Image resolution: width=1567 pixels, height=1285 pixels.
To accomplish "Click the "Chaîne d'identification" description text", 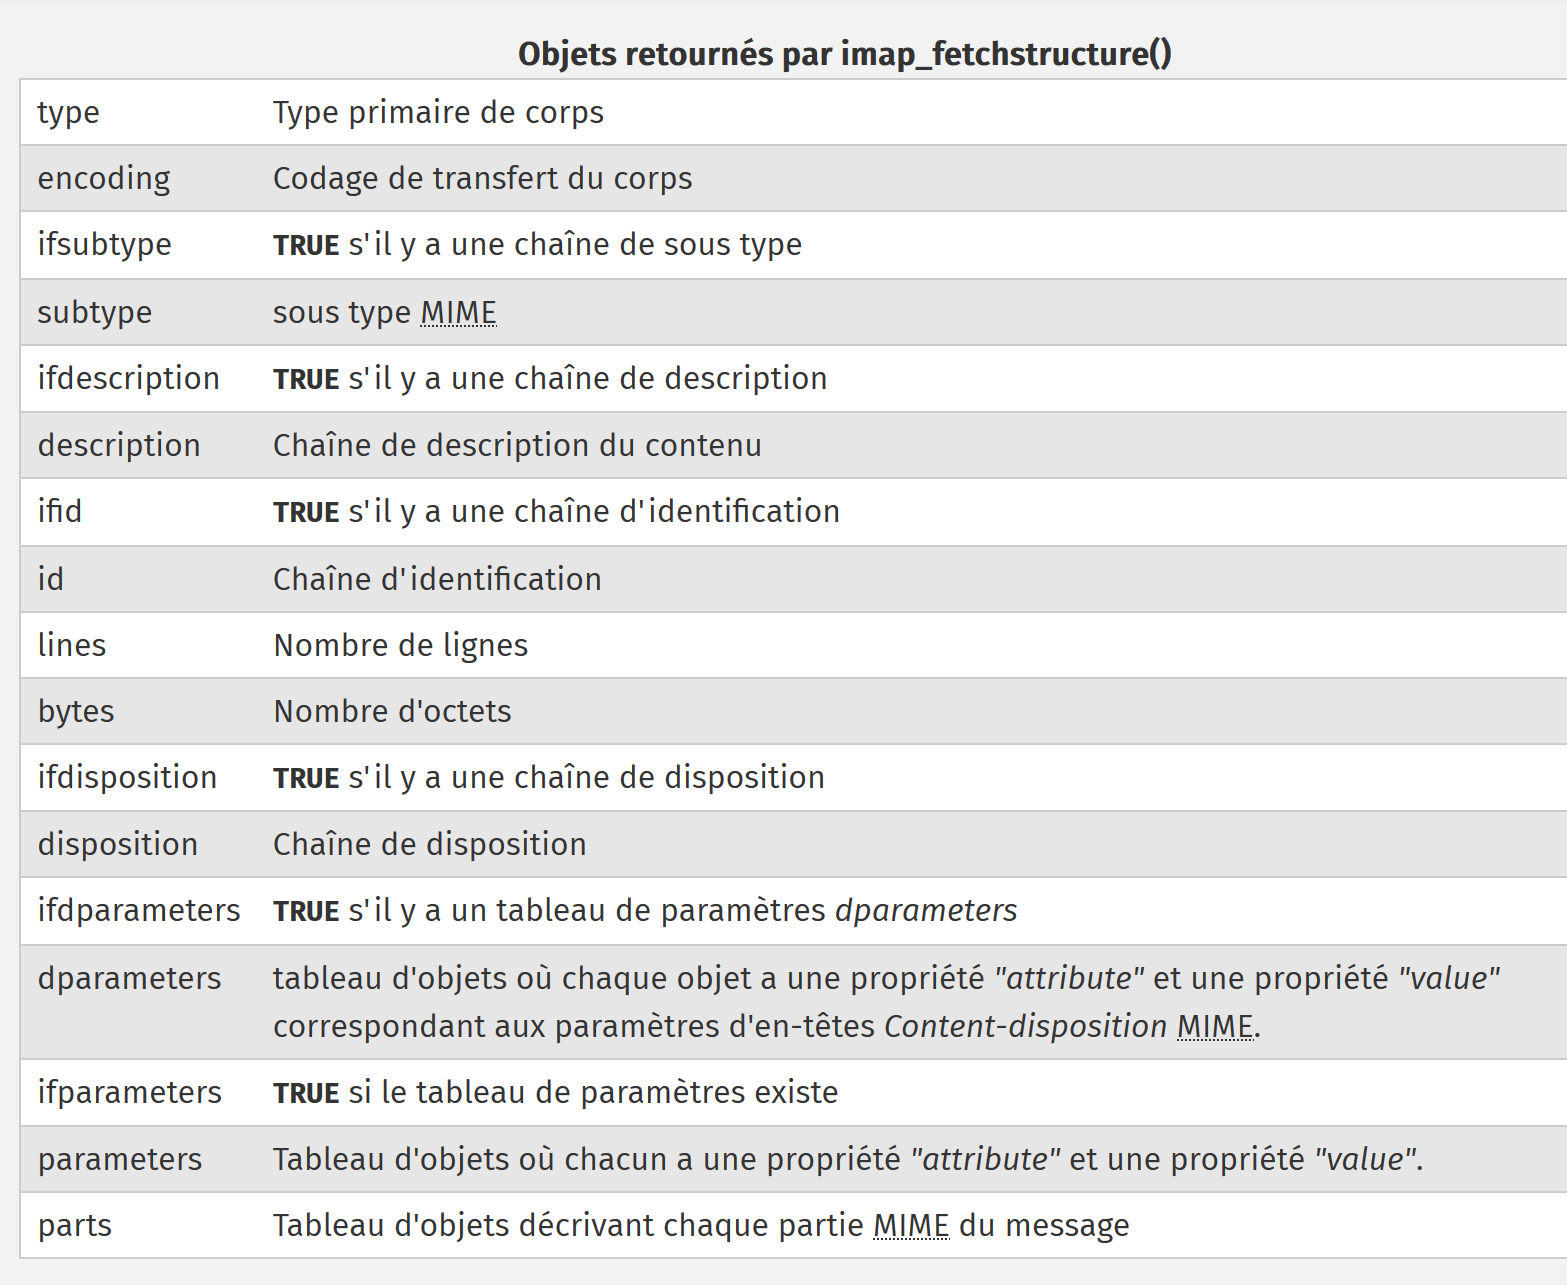I will pos(437,580).
